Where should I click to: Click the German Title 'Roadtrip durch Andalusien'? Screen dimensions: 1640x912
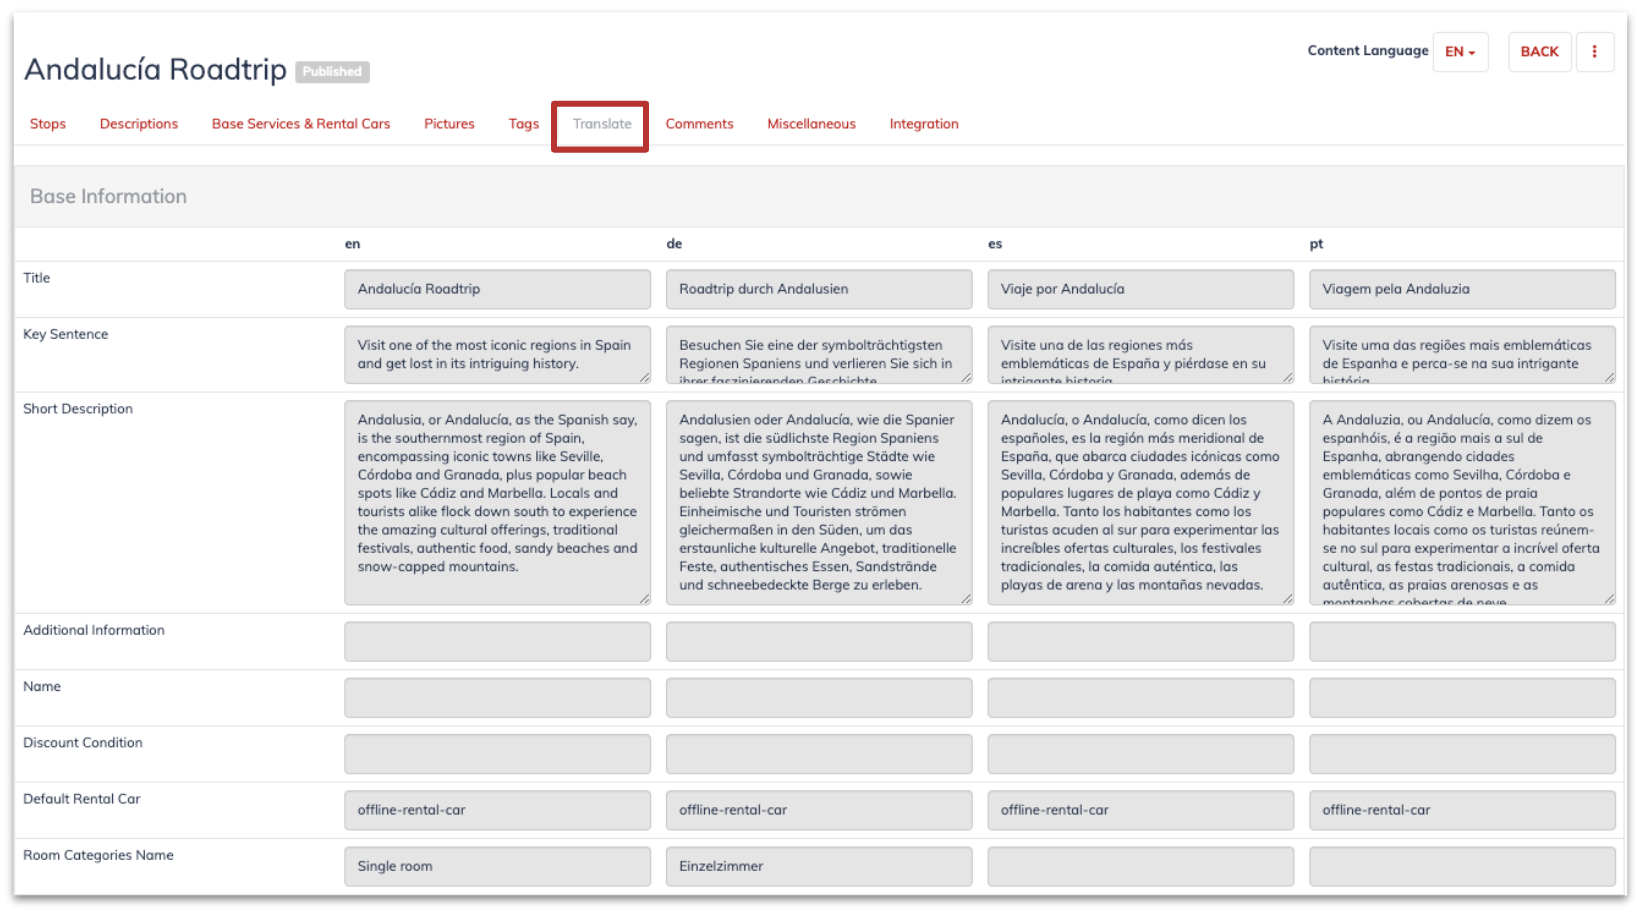tap(819, 289)
